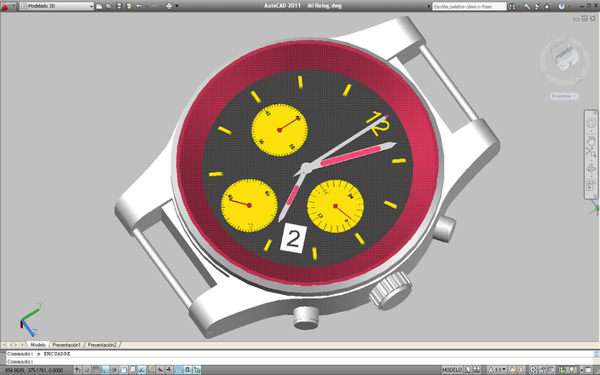Viewport: 600px width, 375px height.
Task: Click the Plot printer icon in toolbar
Action: pos(169,6)
